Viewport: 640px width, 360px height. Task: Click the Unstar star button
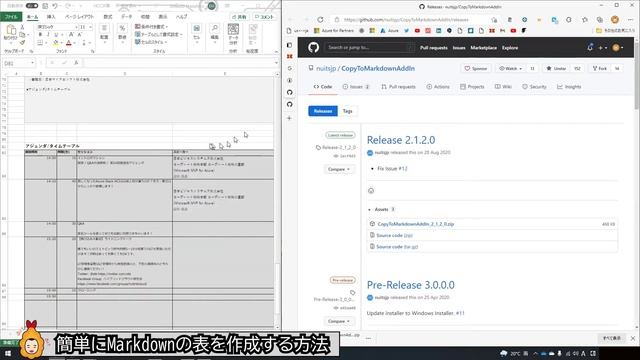tap(556, 69)
